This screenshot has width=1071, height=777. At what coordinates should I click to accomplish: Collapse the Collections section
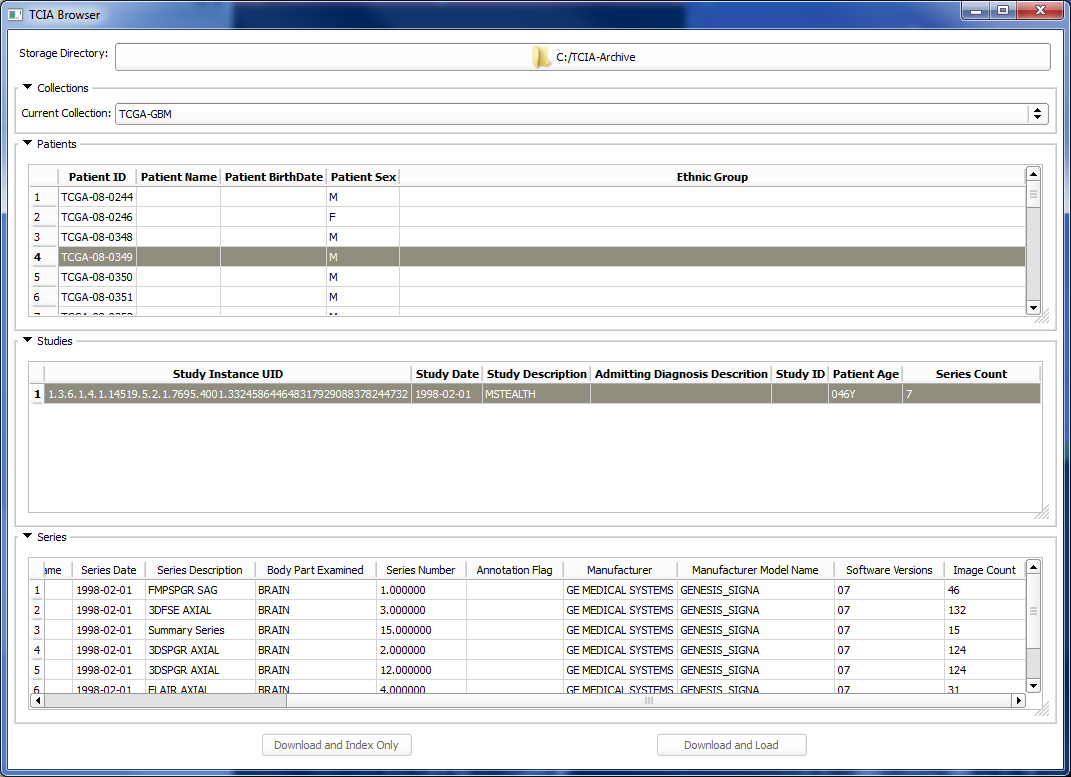coord(28,88)
